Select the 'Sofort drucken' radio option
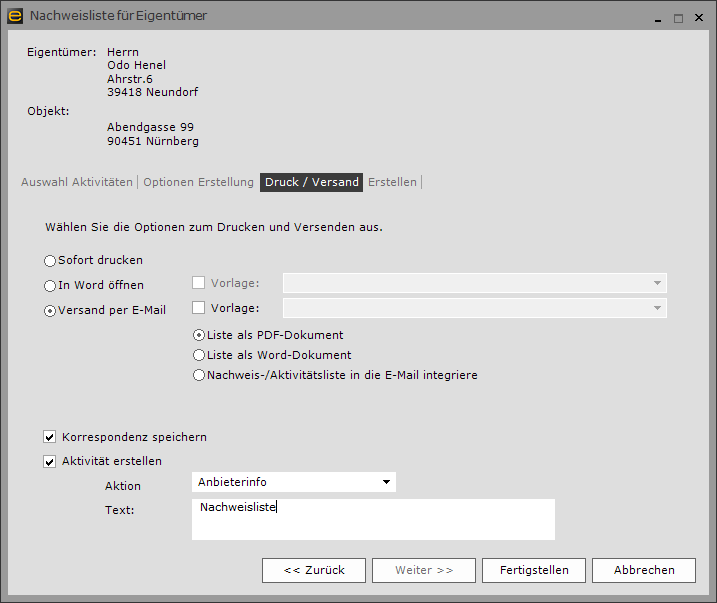This screenshot has height=603, width=717. (50, 260)
